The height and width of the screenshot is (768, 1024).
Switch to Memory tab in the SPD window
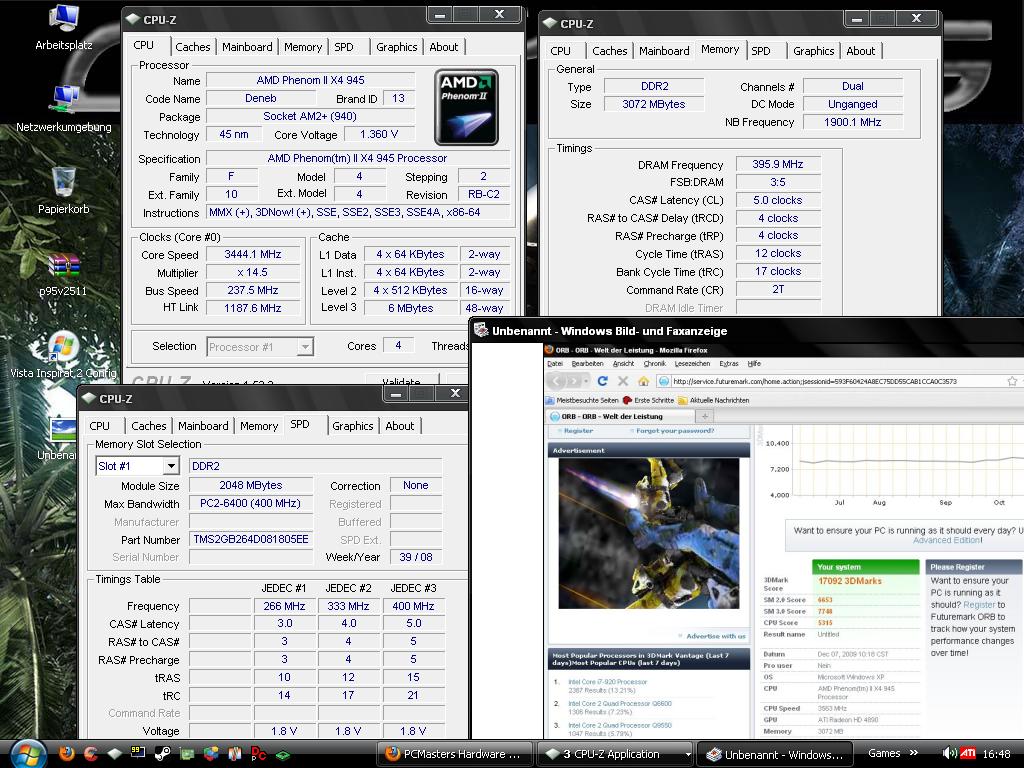click(x=259, y=426)
